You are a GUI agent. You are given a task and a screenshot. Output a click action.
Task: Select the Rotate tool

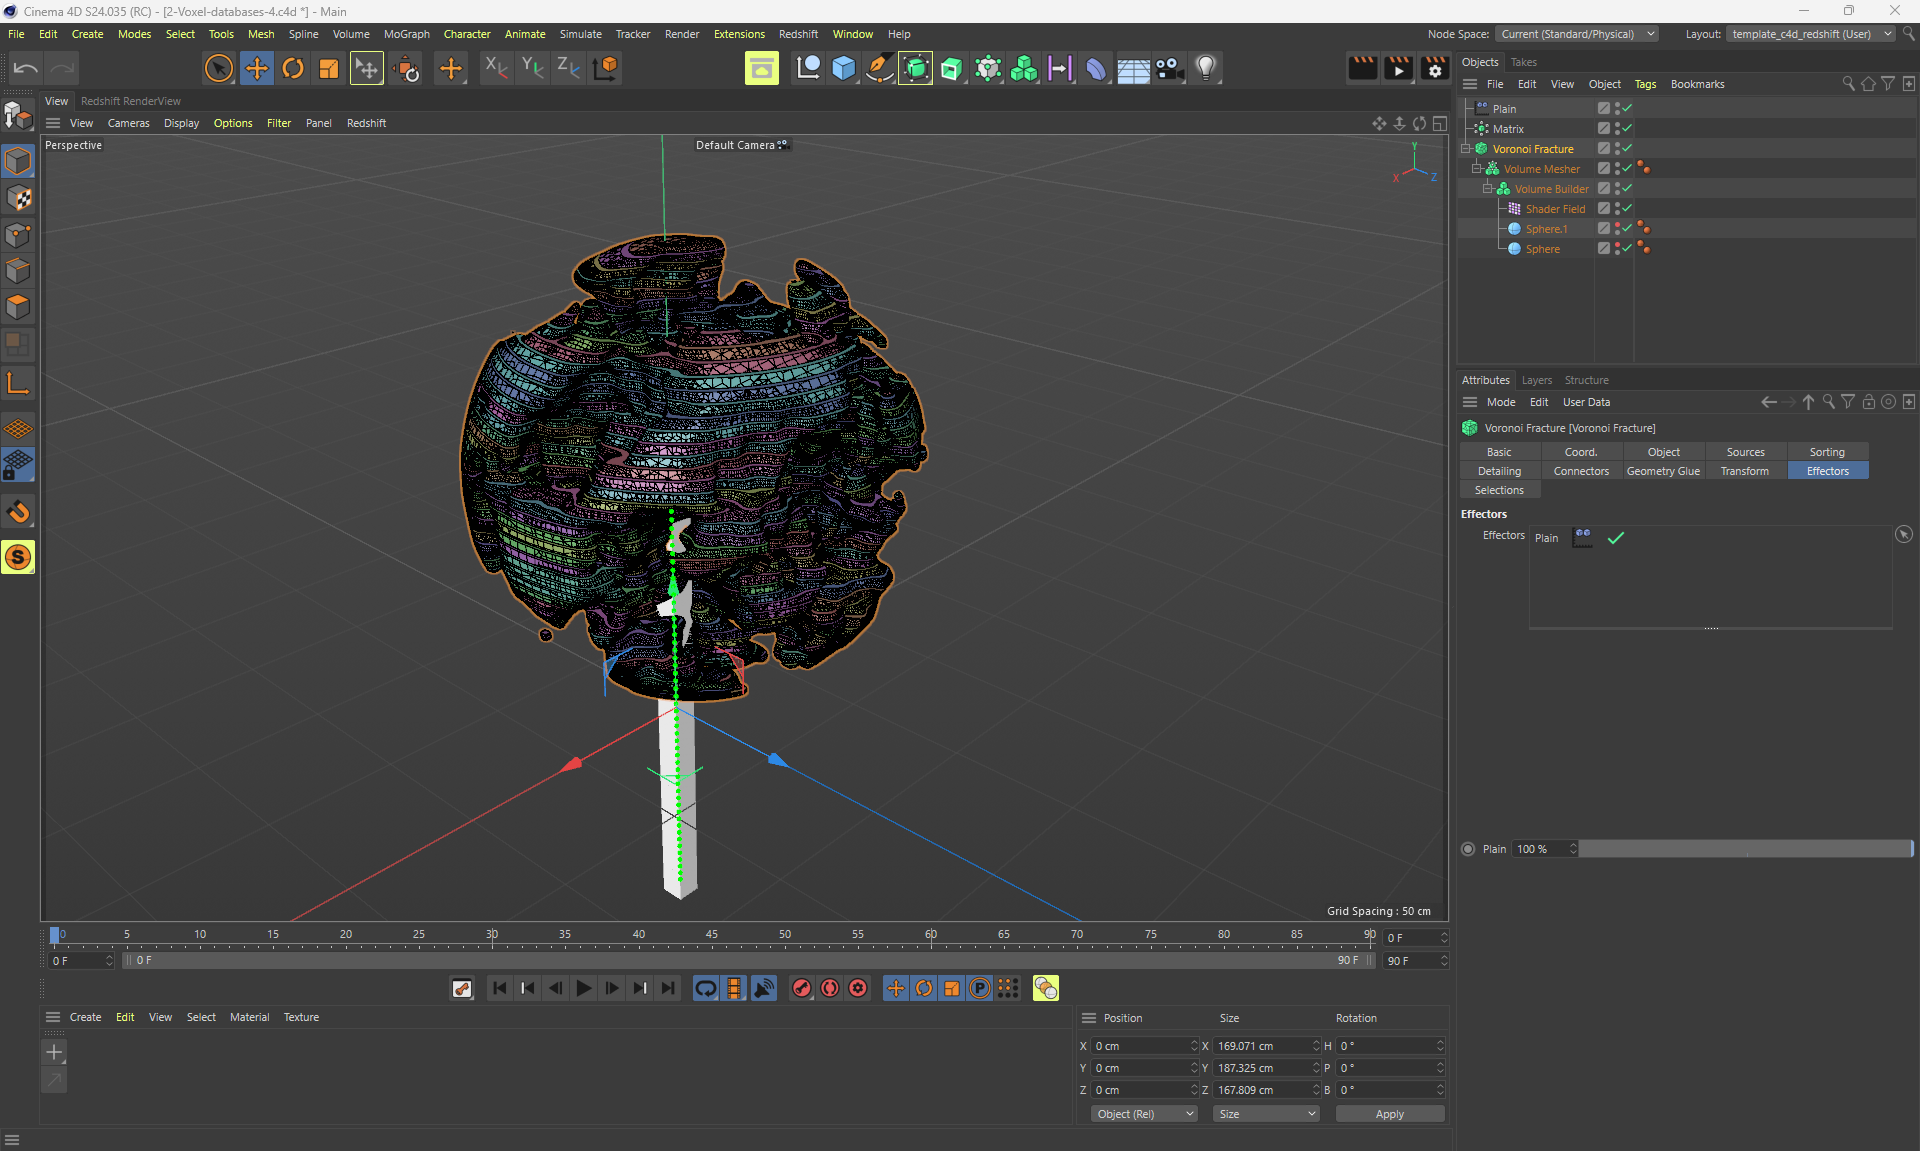point(293,68)
